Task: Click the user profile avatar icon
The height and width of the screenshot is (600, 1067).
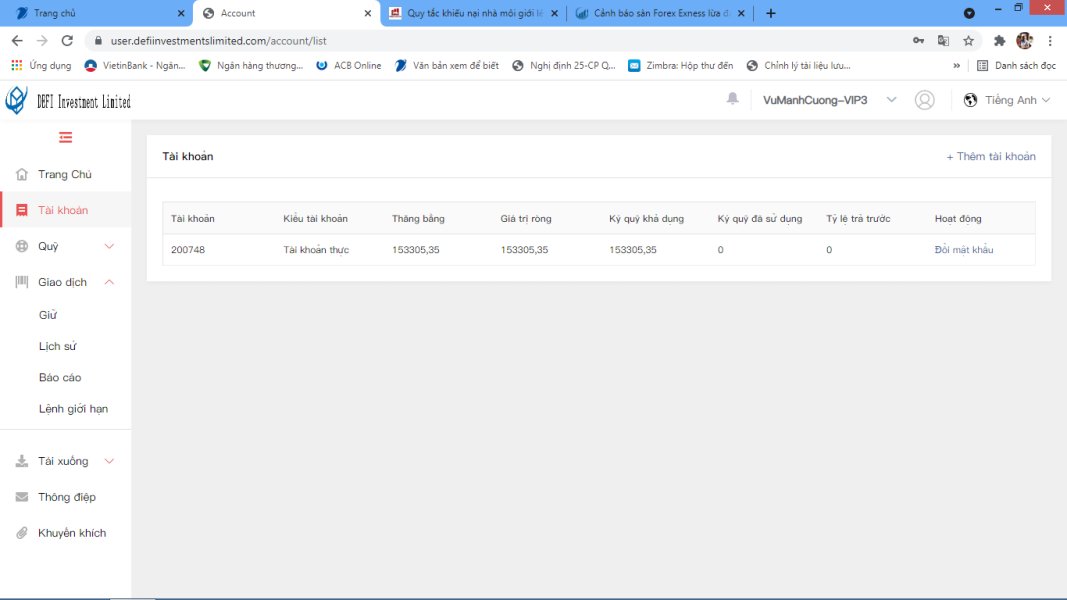Action: click(925, 100)
